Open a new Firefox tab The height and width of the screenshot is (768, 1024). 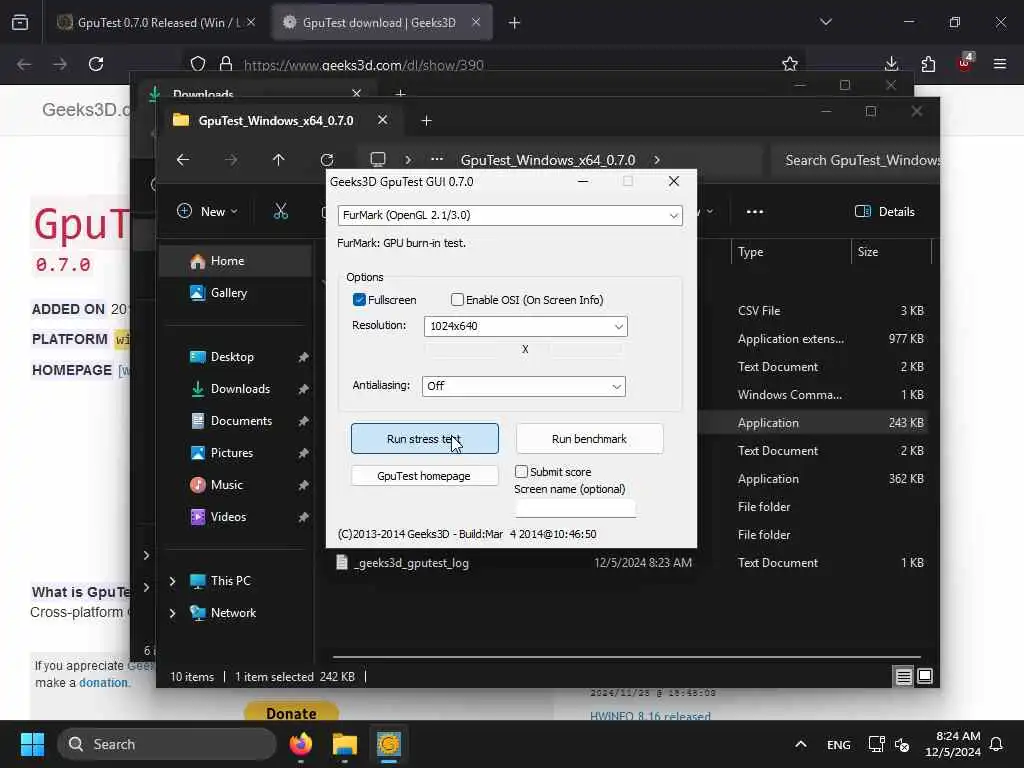pos(515,23)
